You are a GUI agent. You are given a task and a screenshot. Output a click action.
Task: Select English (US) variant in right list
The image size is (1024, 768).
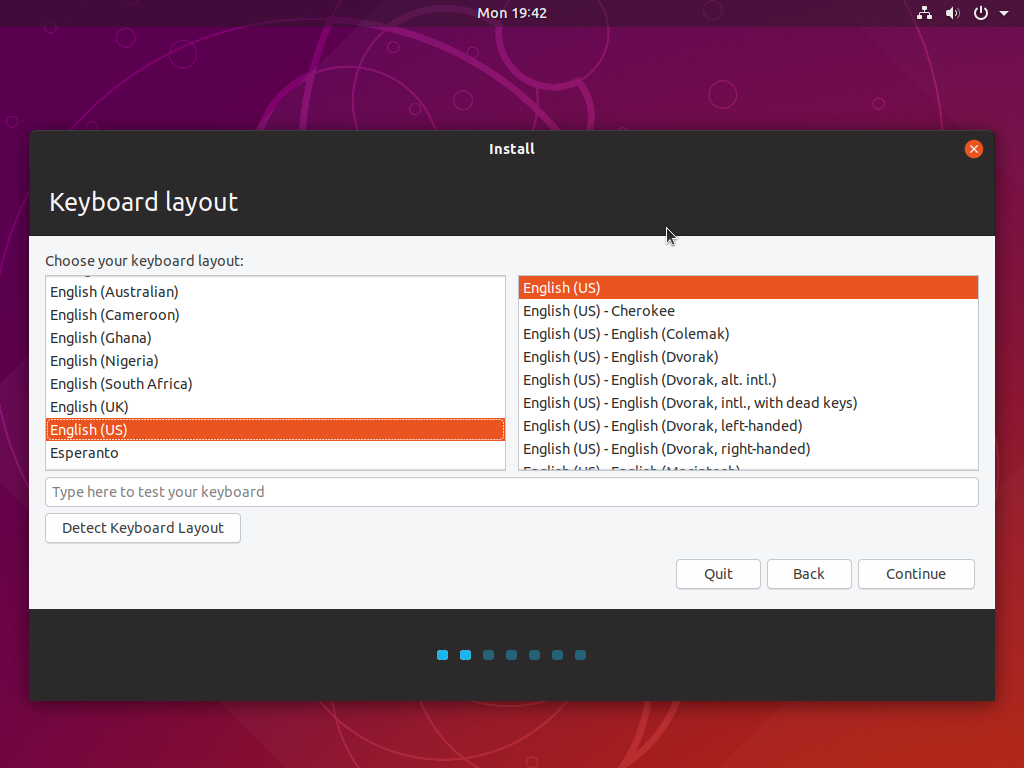748,287
